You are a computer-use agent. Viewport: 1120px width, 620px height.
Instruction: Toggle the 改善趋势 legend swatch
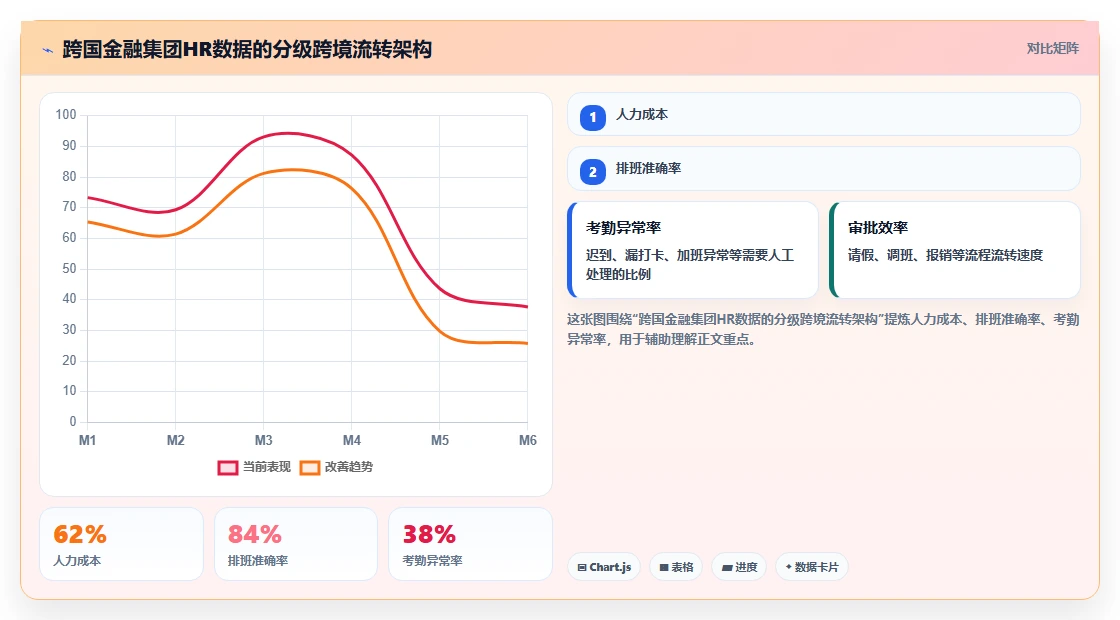pyautogui.click(x=309, y=468)
